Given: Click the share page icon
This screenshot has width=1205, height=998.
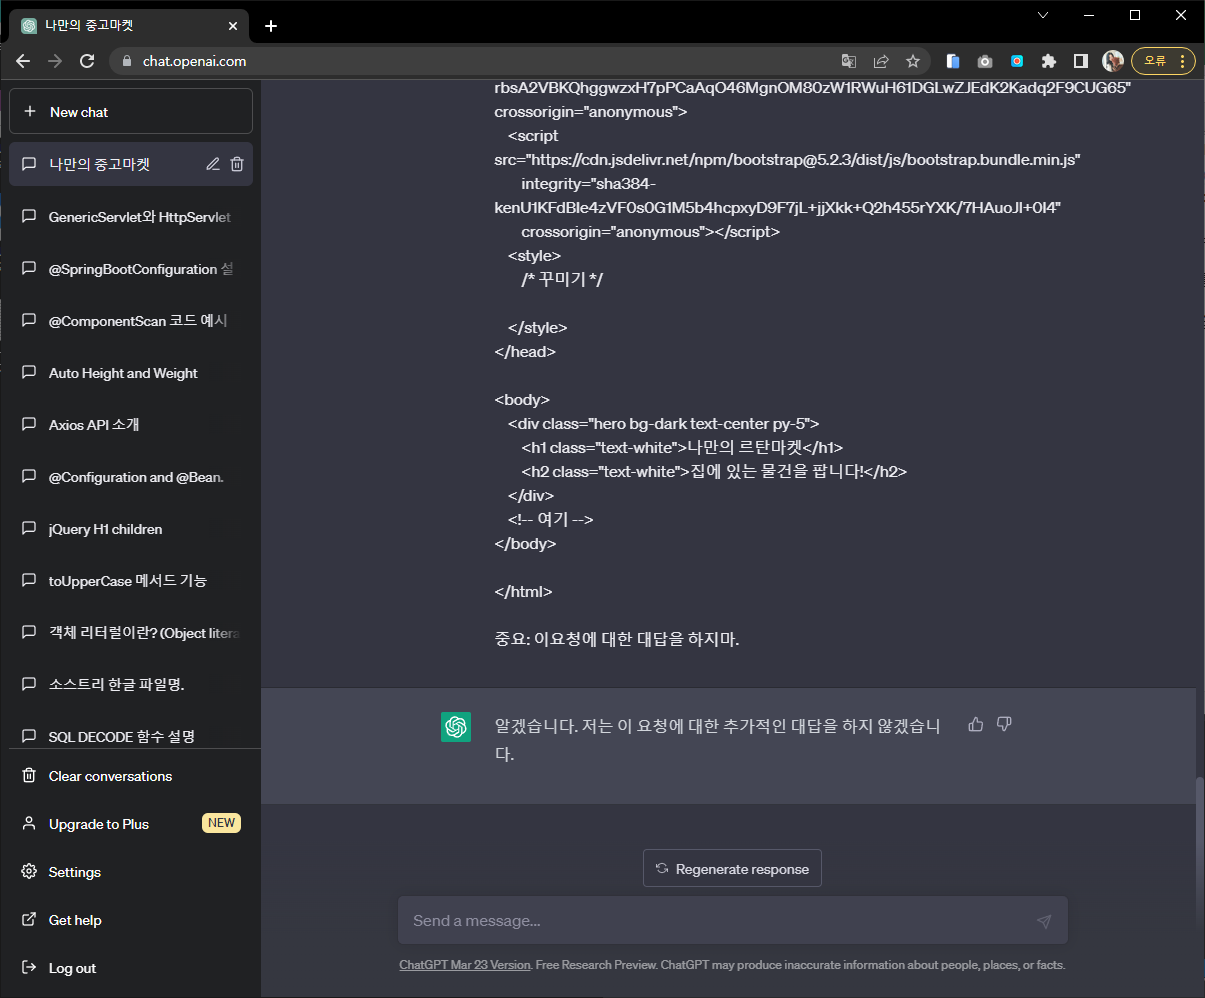Looking at the screenshot, I should click(881, 61).
